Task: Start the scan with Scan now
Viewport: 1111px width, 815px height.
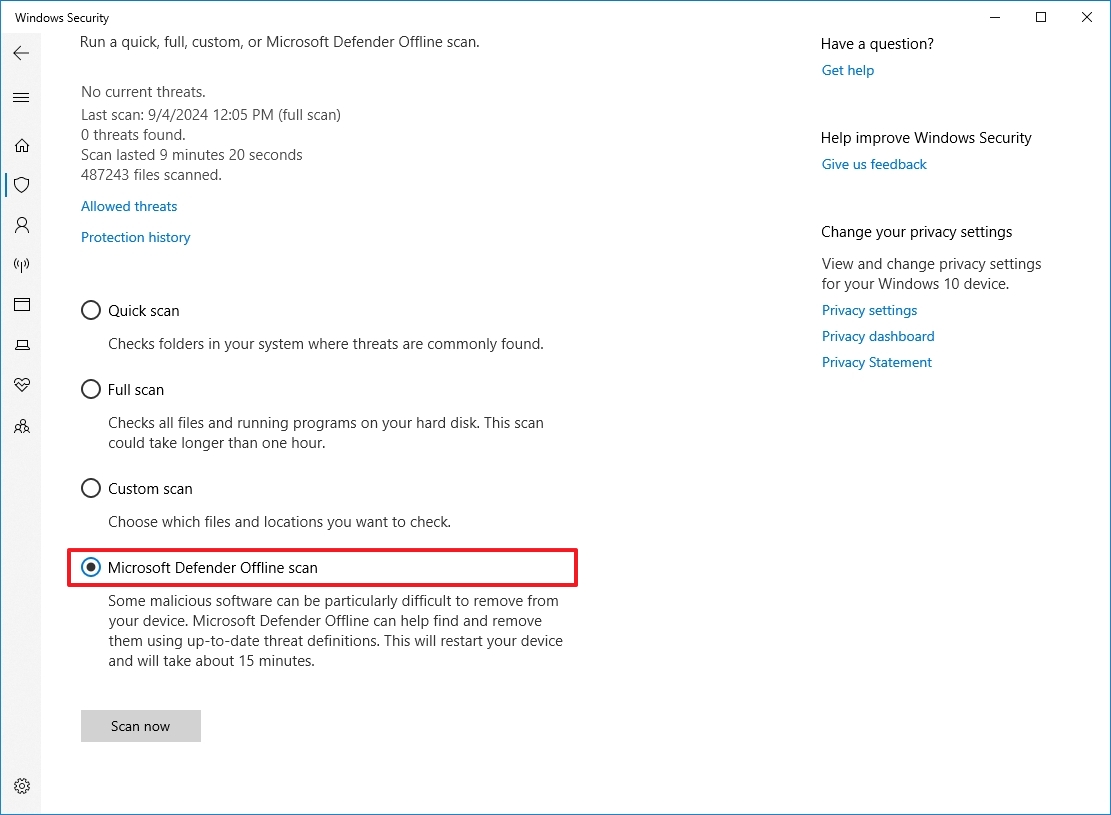Action: (x=140, y=726)
